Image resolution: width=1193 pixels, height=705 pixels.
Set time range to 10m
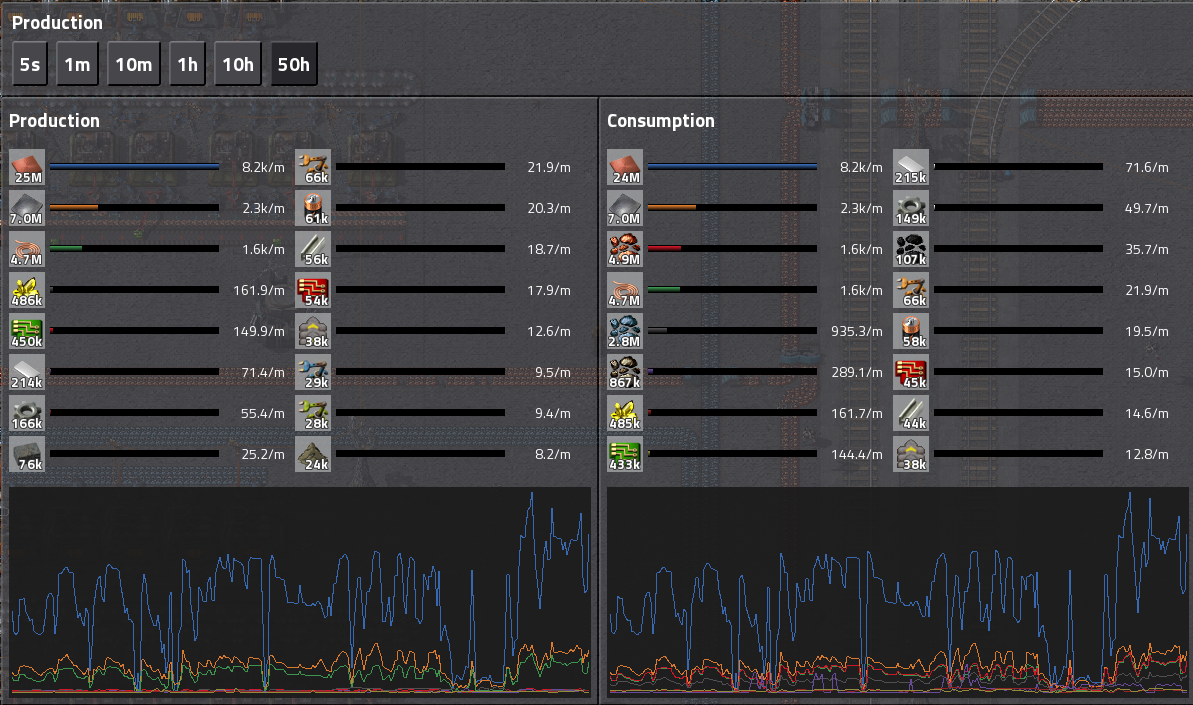(134, 64)
